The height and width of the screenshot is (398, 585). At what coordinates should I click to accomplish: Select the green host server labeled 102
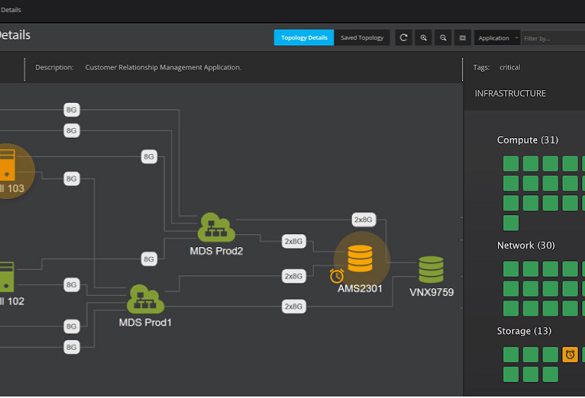pos(7,277)
